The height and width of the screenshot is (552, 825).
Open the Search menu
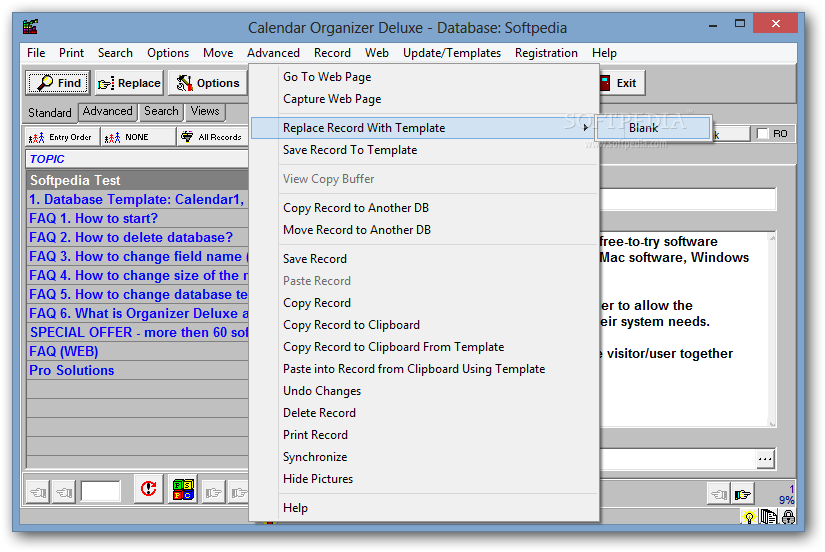pyautogui.click(x=115, y=53)
